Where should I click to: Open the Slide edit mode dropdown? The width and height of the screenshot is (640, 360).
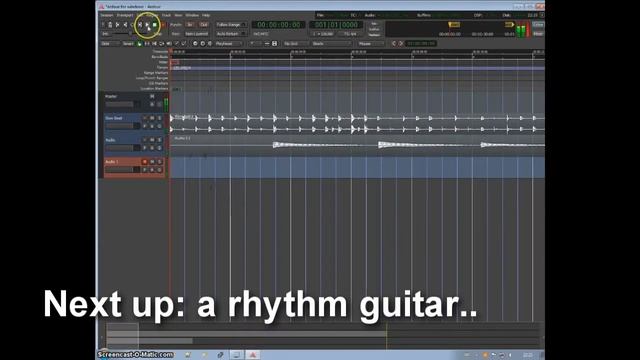click(x=110, y=44)
